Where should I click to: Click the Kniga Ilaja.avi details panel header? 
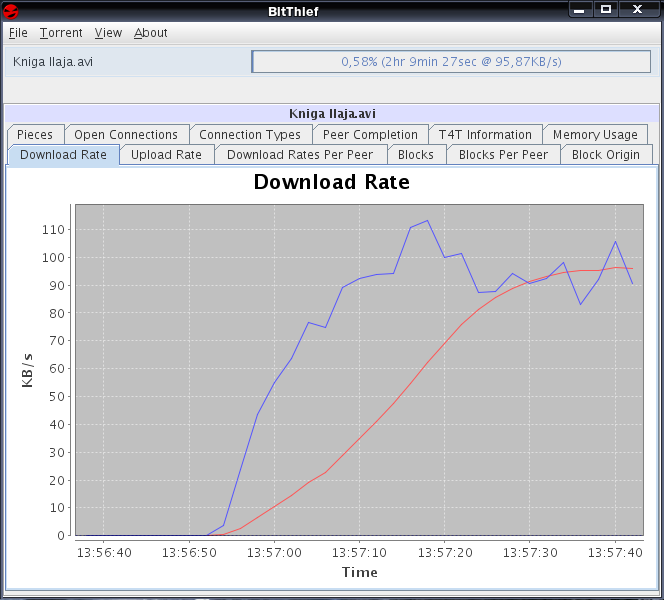click(x=332, y=113)
